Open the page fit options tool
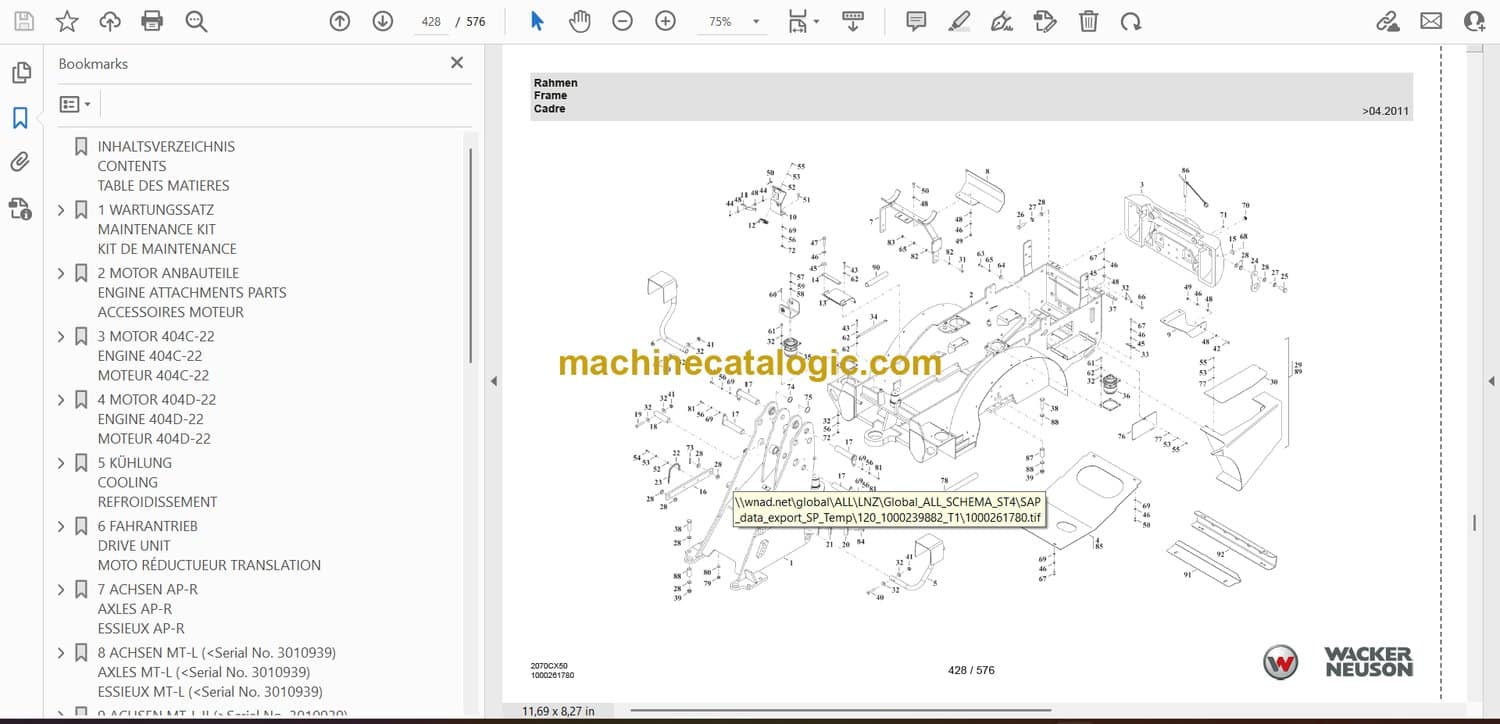Viewport: 1500px width, 724px height. (803, 21)
